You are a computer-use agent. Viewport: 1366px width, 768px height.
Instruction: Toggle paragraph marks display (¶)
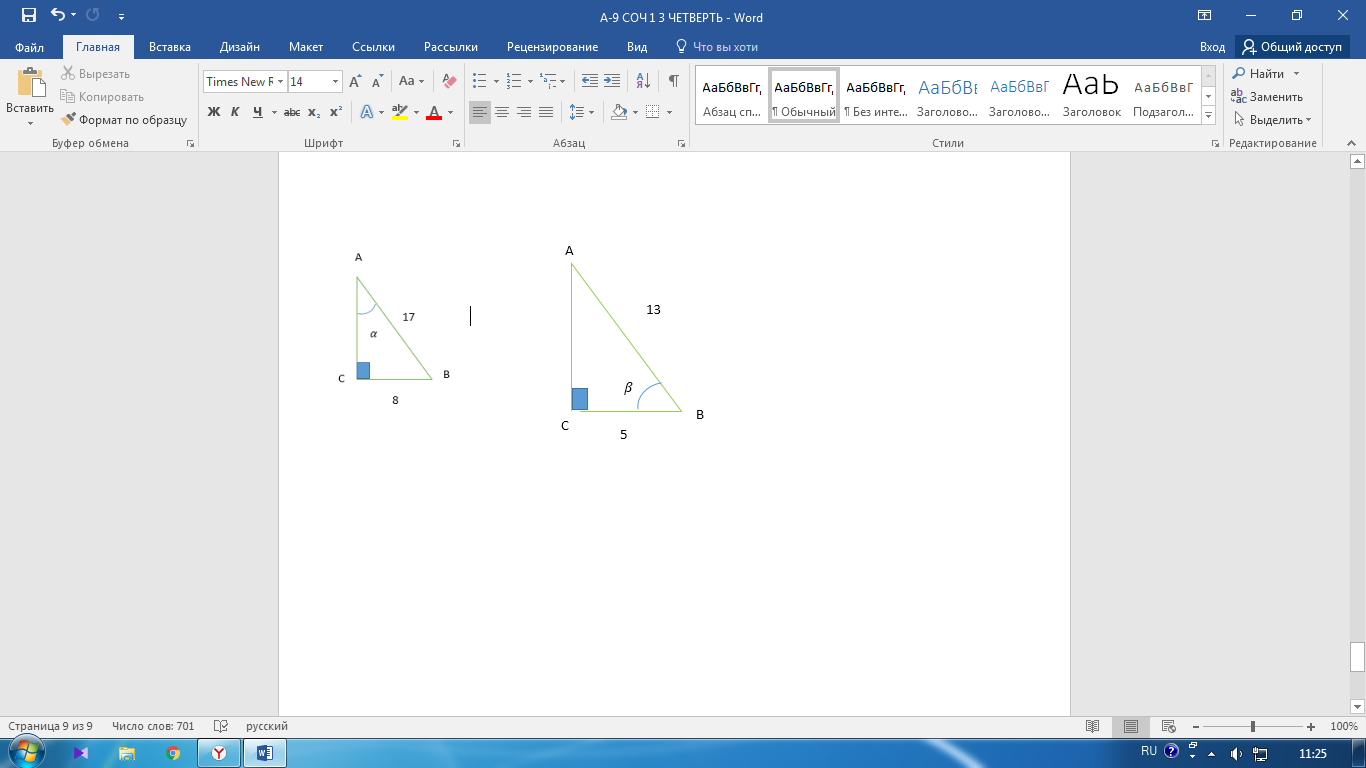673,82
